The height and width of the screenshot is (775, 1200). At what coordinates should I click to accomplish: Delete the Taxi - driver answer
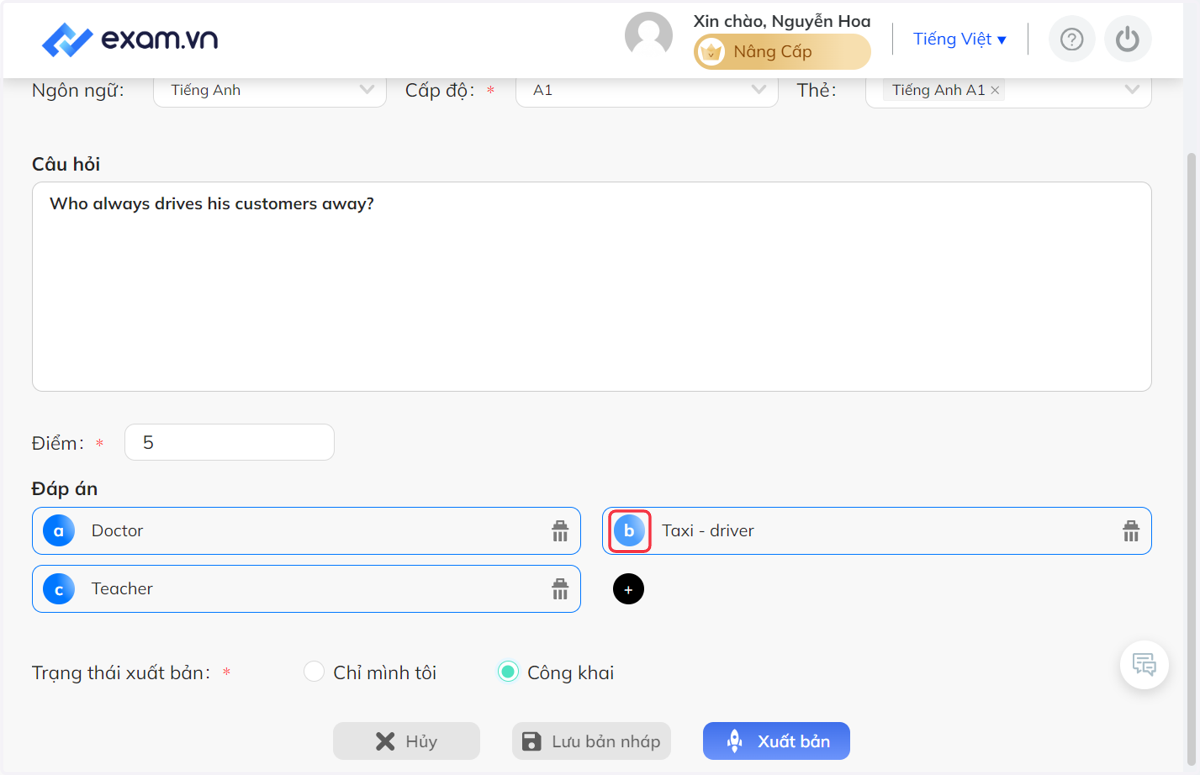pyautogui.click(x=1131, y=531)
